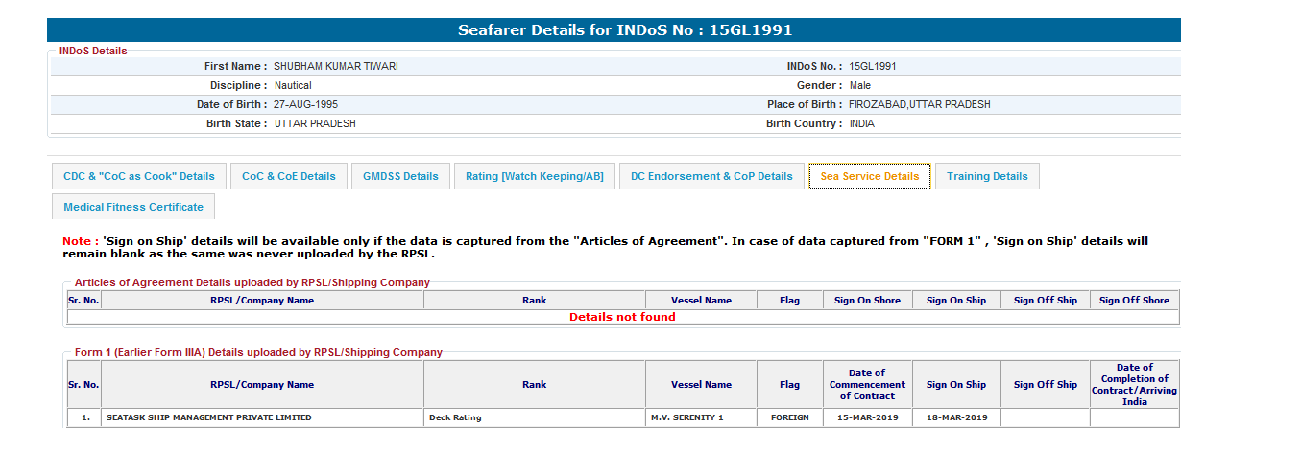The image size is (1302, 460).
Task: Open the GMDSS Details tab
Action: (400, 176)
